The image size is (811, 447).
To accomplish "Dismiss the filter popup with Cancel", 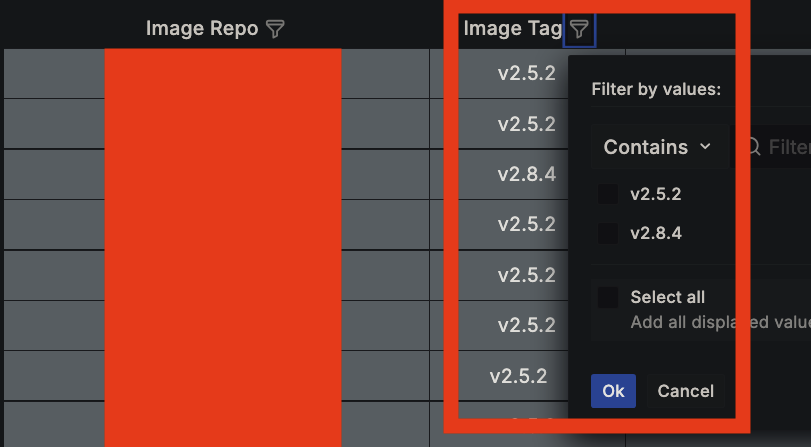I will [x=685, y=391].
